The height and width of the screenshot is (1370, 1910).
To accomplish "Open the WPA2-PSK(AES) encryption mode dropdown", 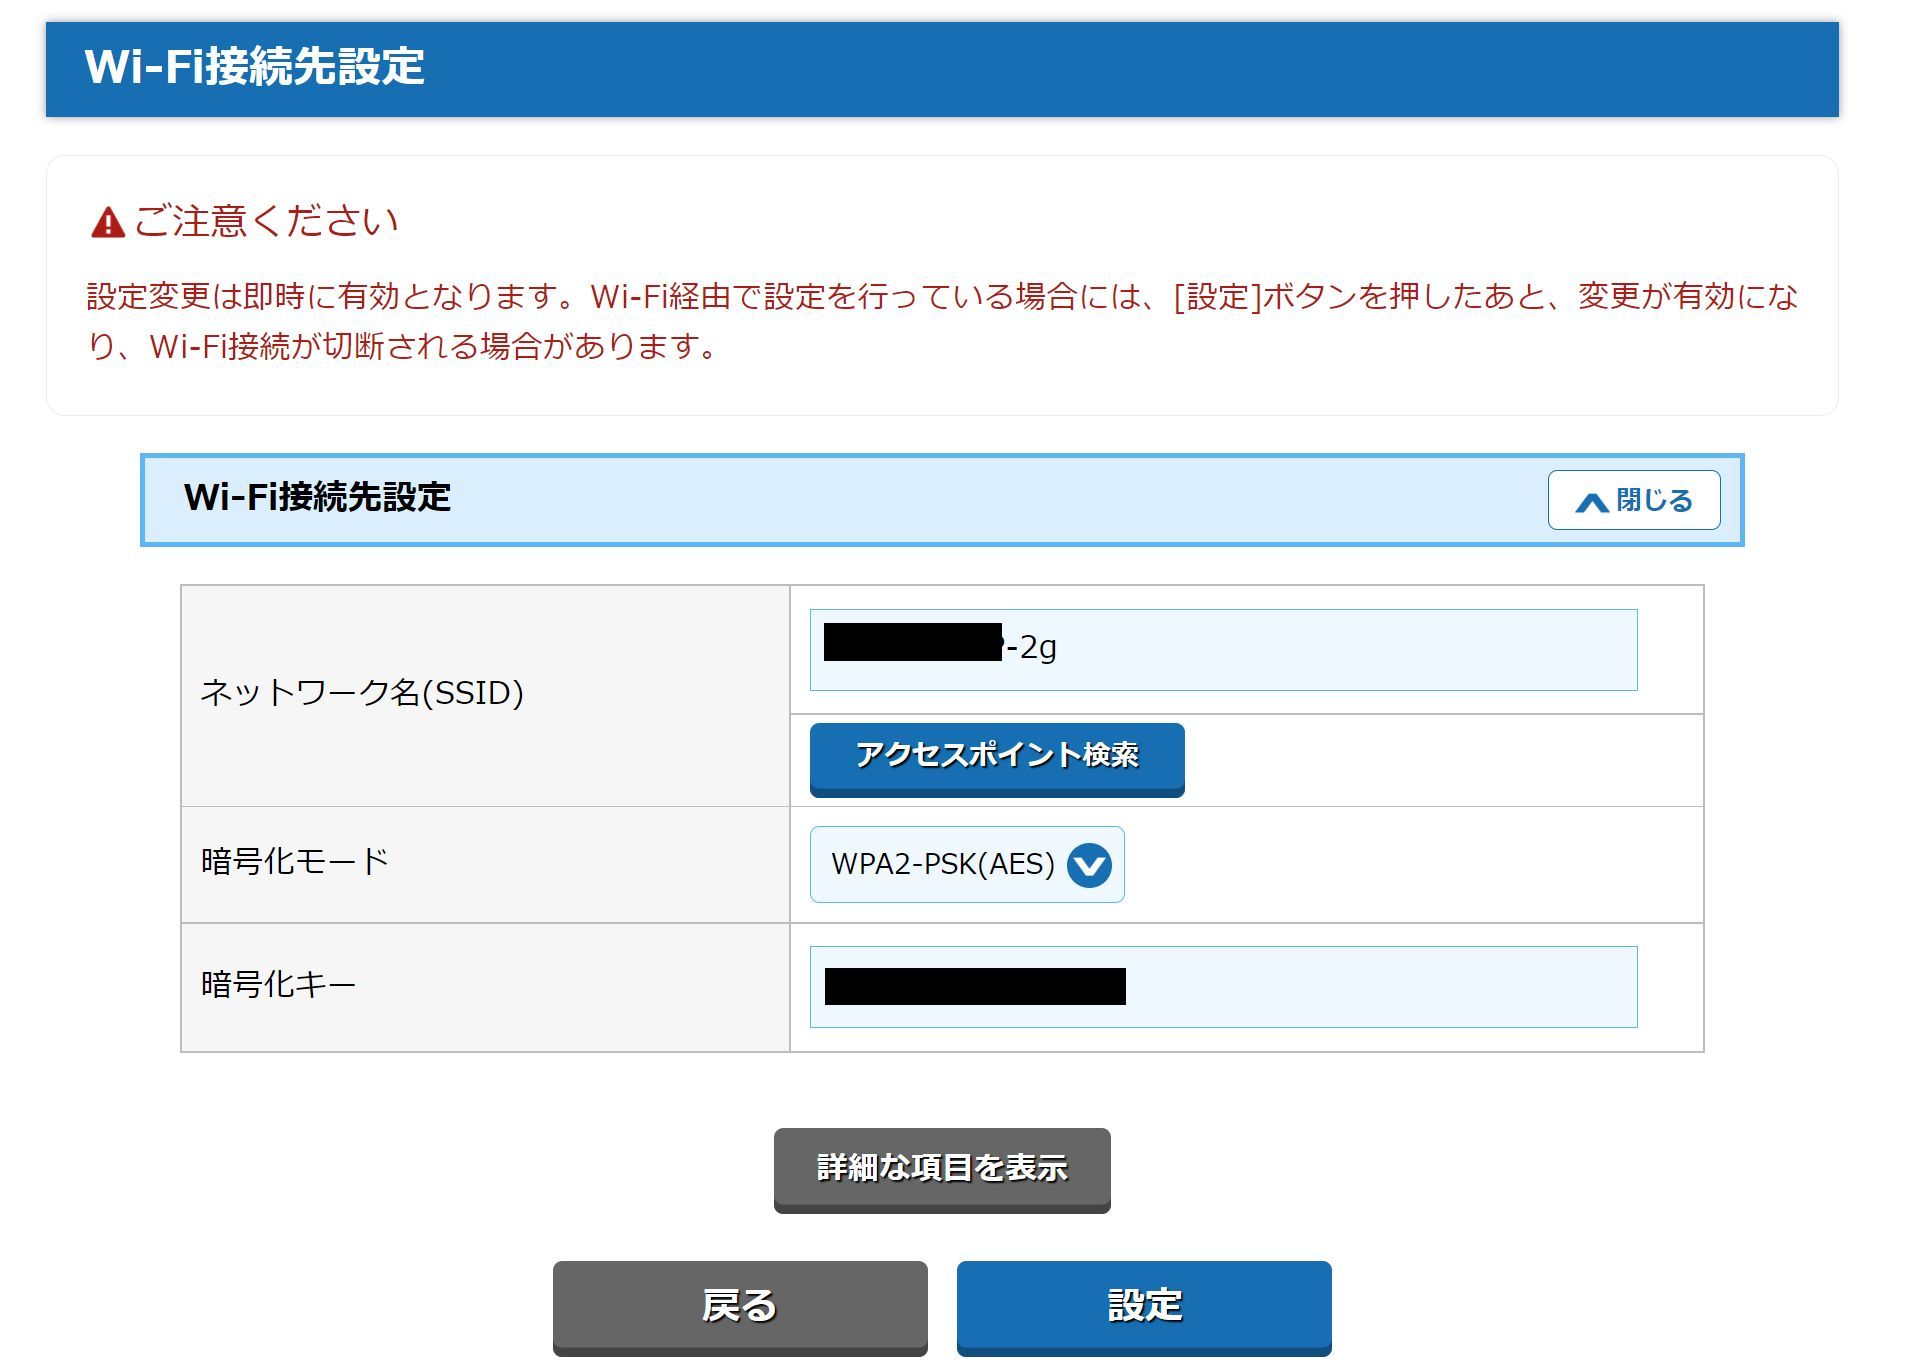I will [966, 865].
